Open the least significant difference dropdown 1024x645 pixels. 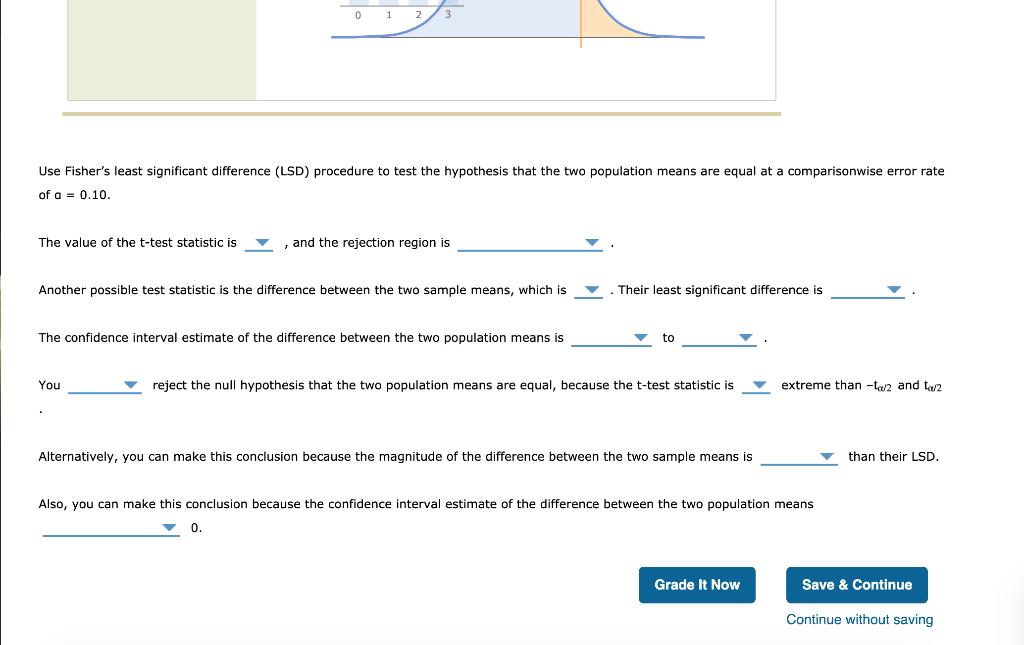click(895, 290)
